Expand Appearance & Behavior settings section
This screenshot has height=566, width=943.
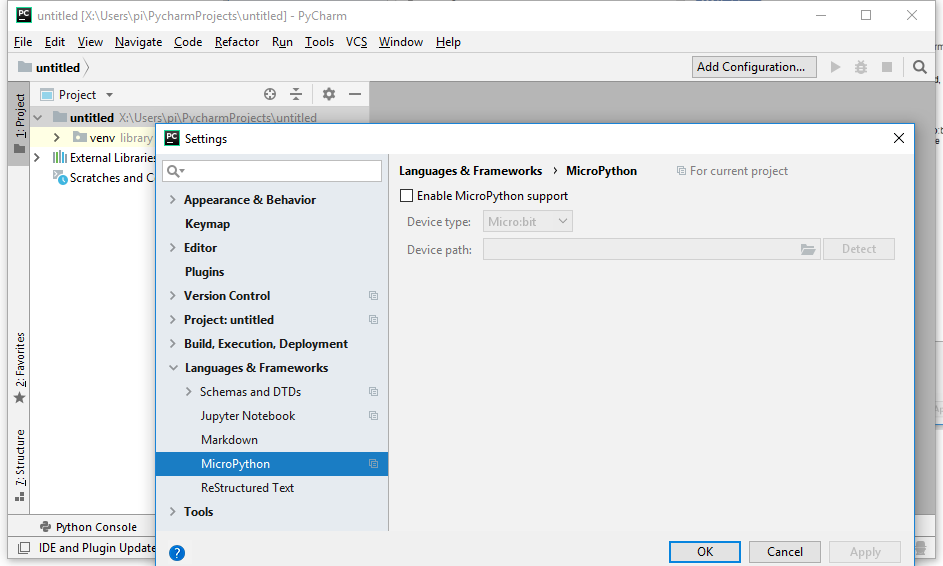coord(173,200)
